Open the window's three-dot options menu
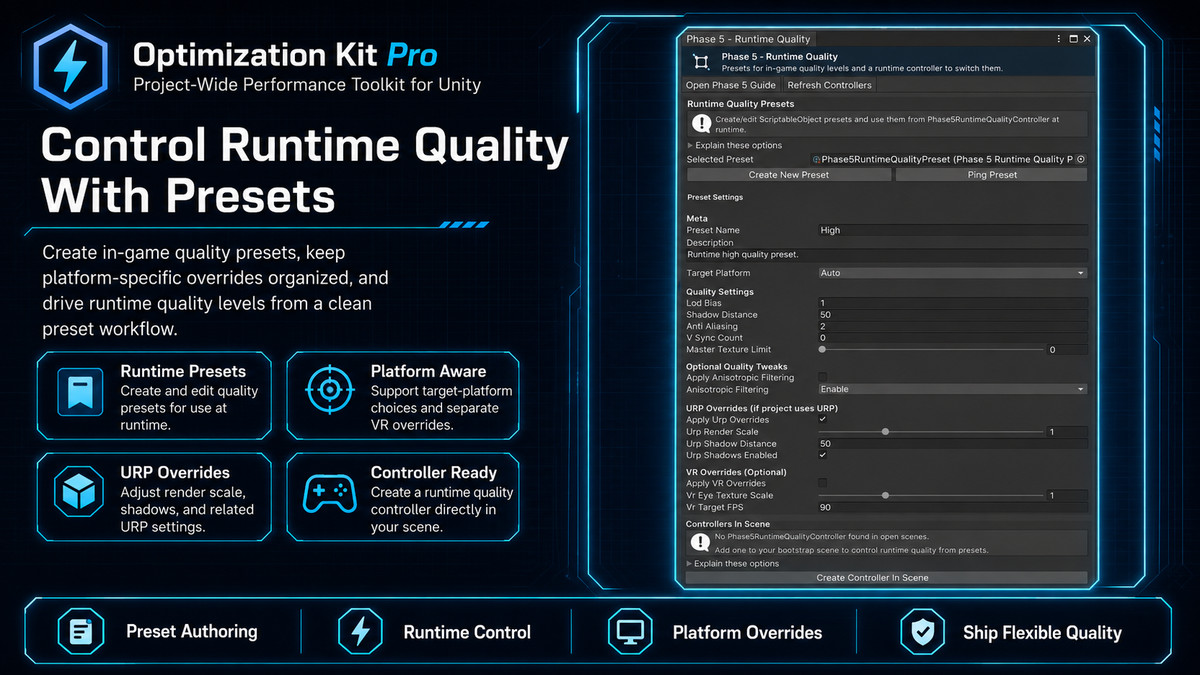 point(1059,39)
